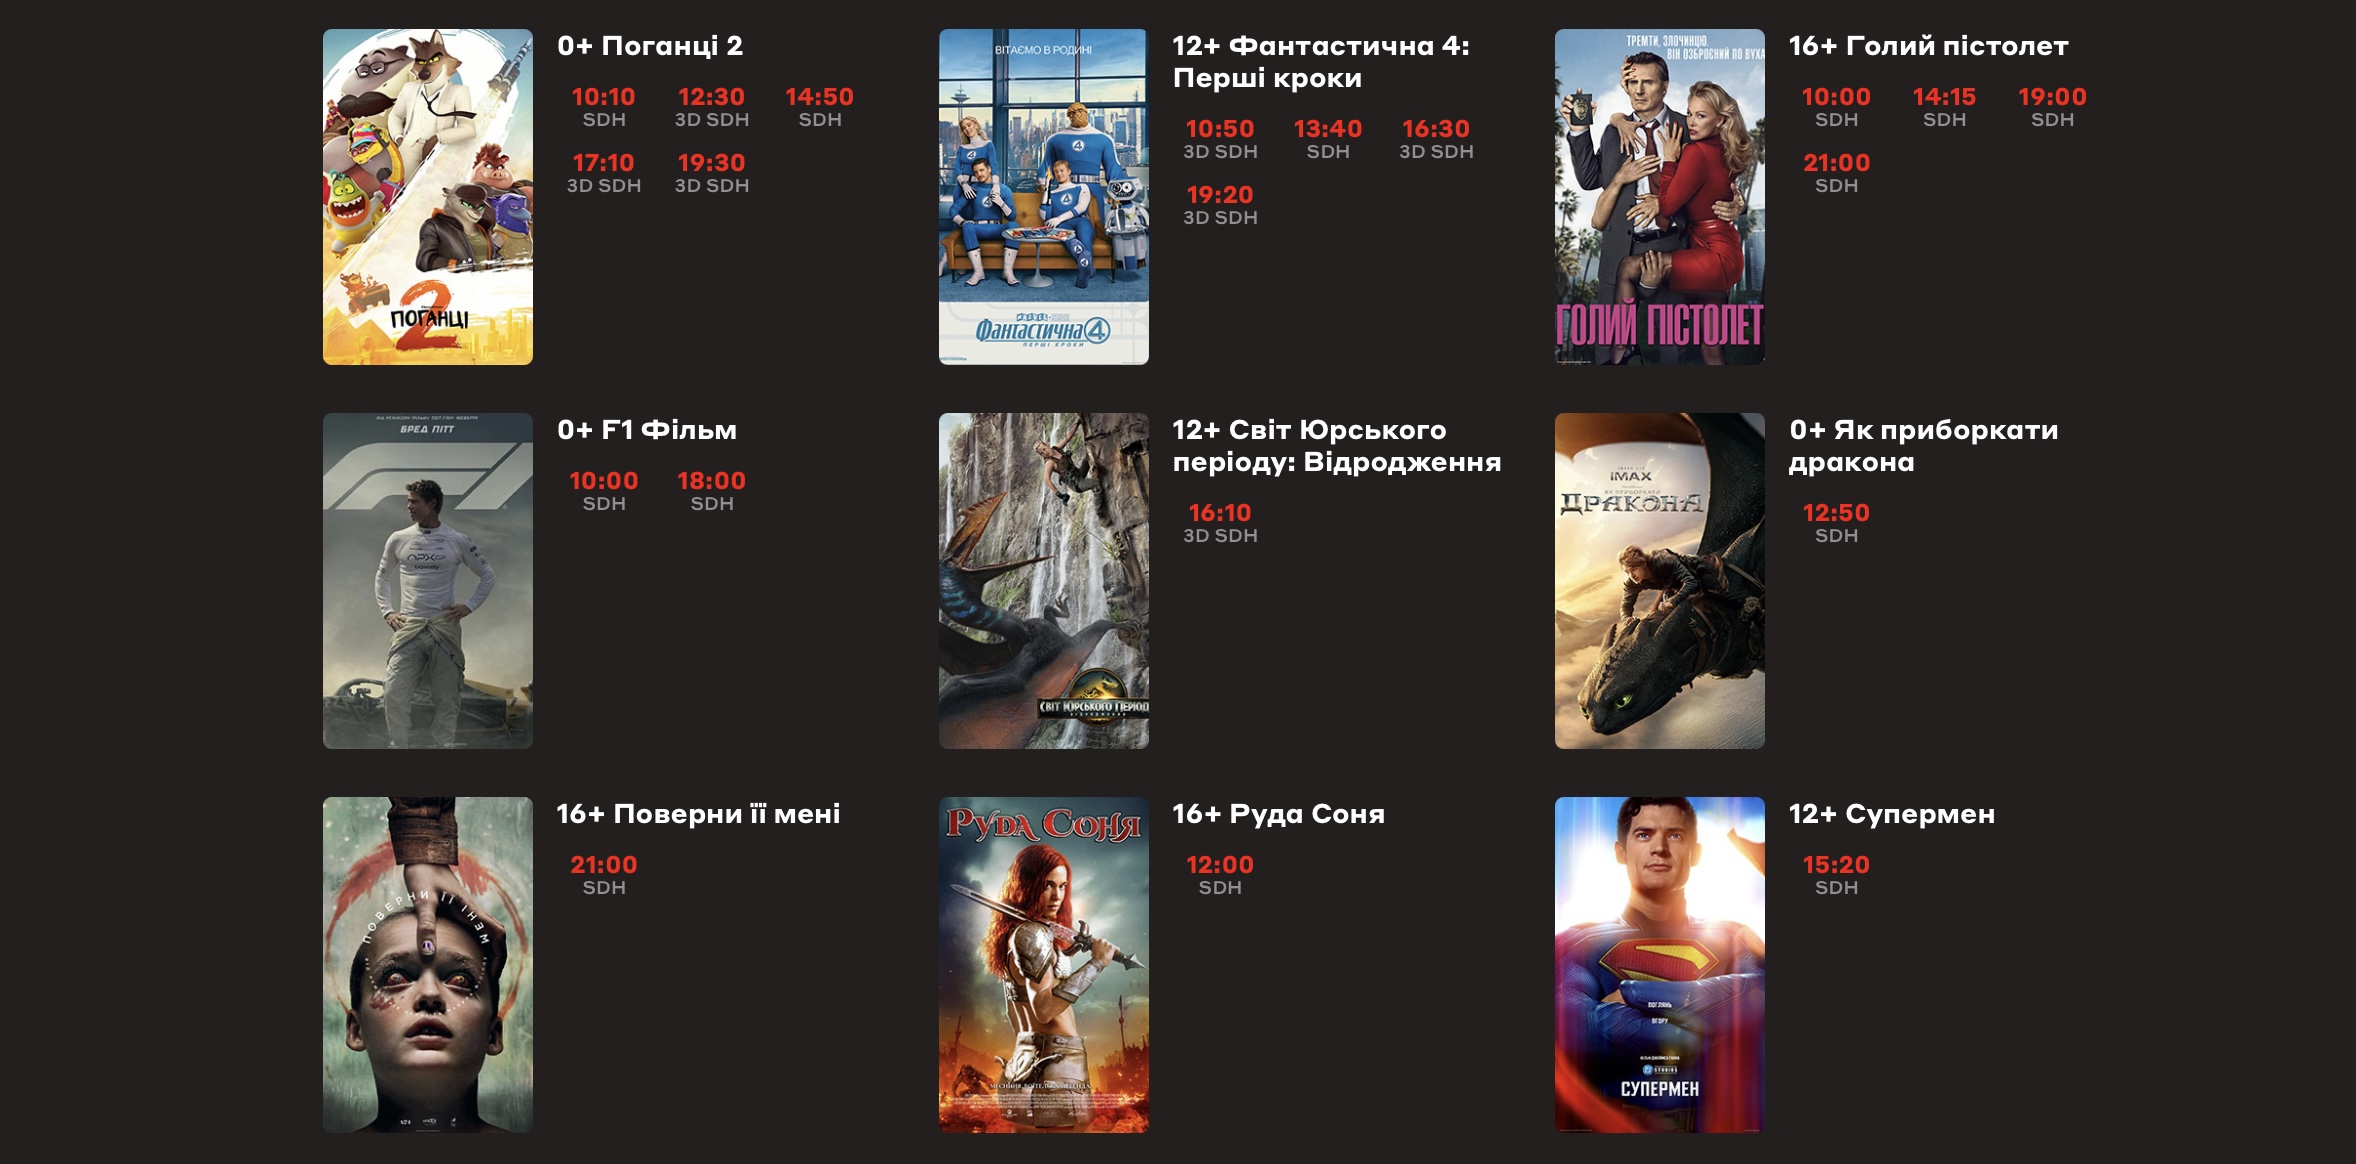2356x1164 pixels.
Task: Open the Поверни її мені poster
Action: (x=428, y=965)
